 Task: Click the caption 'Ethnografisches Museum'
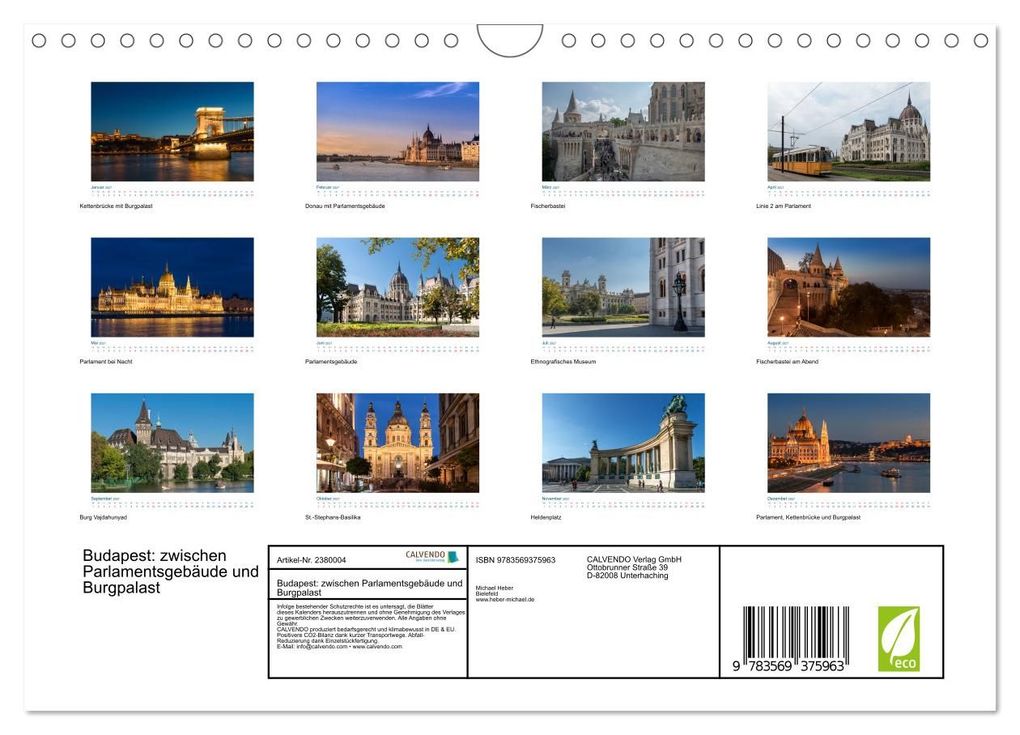click(x=563, y=362)
